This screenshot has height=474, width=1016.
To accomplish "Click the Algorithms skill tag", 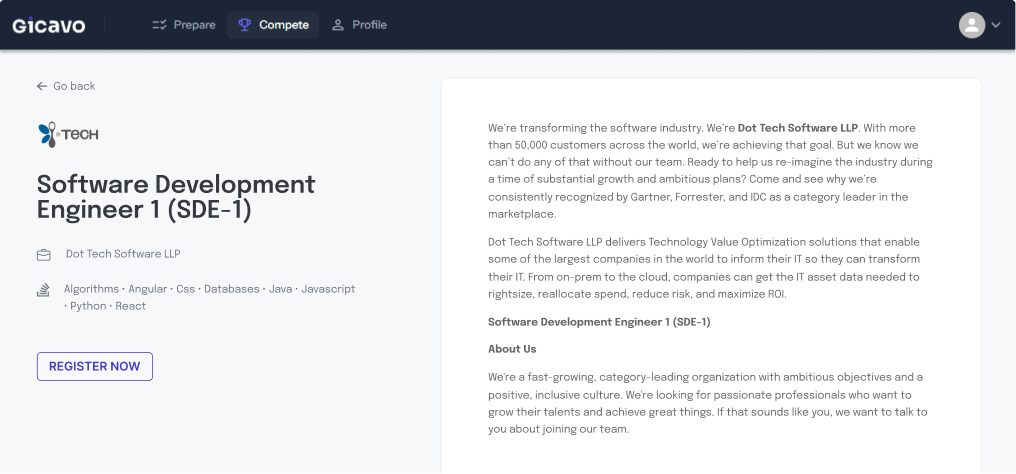I will pos(91,289).
